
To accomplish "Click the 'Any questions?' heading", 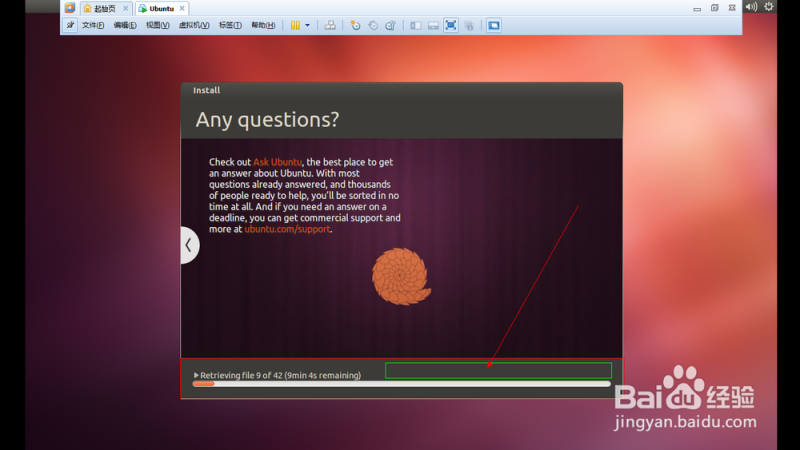I will coord(267,119).
